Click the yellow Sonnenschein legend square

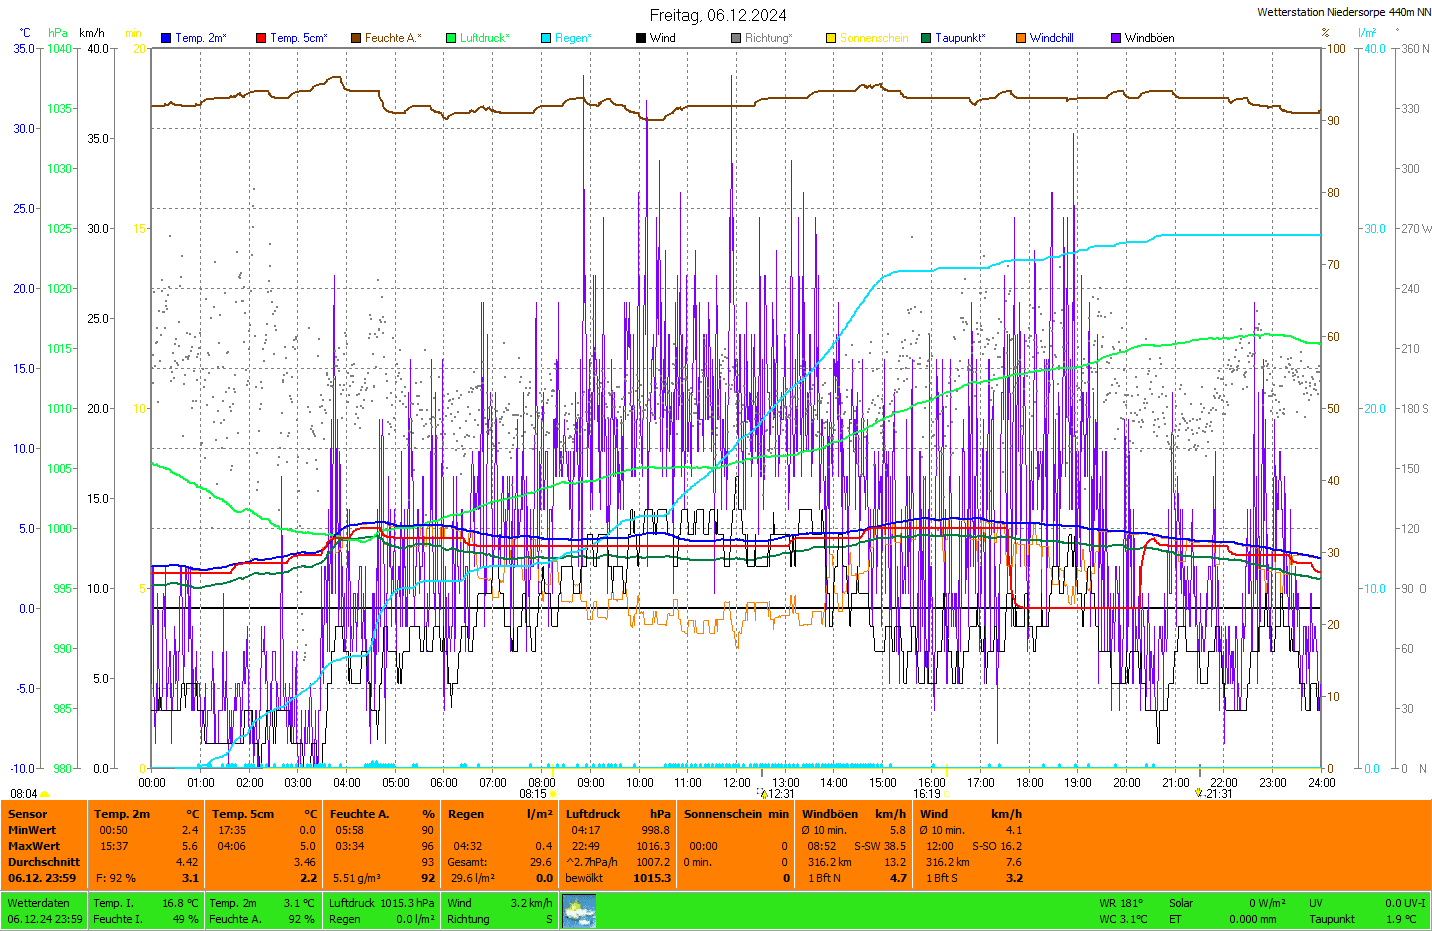[x=831, y=38]
